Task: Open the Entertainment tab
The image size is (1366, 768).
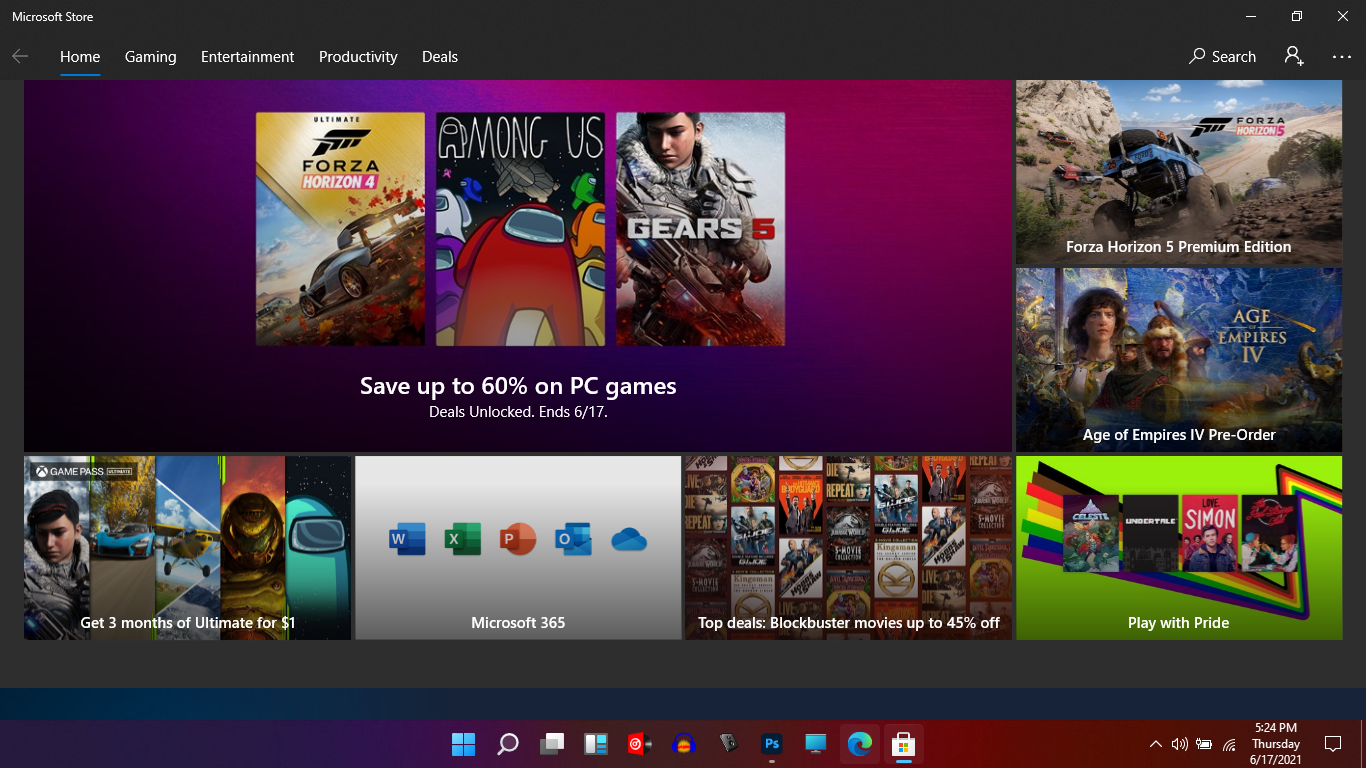Action: [248, 57]
